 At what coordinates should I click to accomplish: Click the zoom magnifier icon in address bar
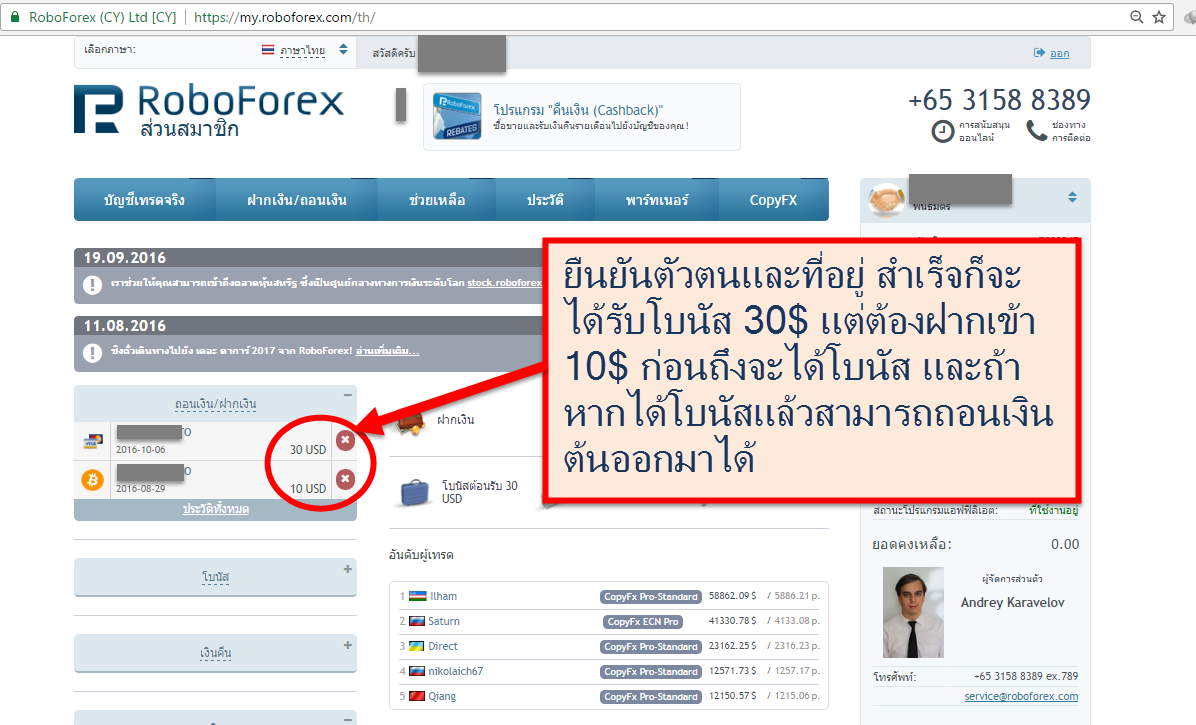pyautogui.click(x=1137, y=17)
